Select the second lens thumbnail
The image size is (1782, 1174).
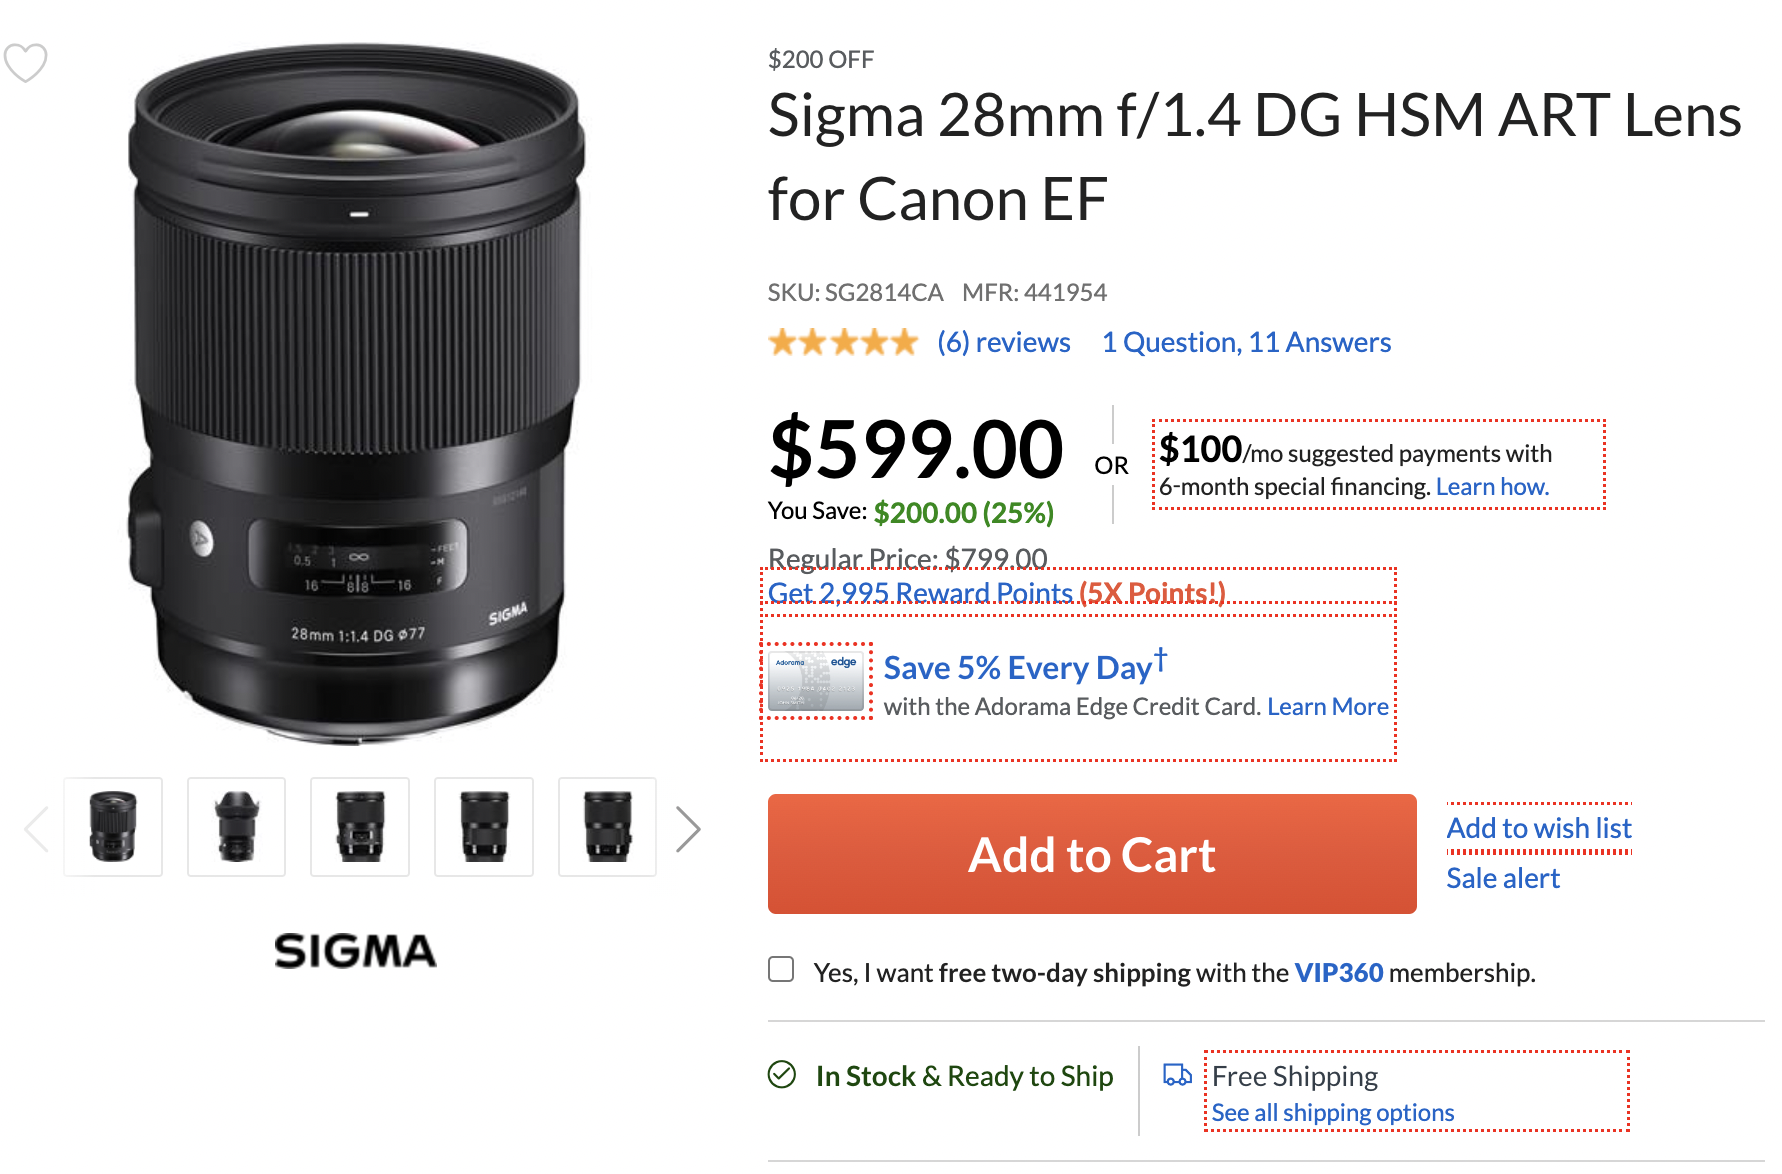pos(236,827)
